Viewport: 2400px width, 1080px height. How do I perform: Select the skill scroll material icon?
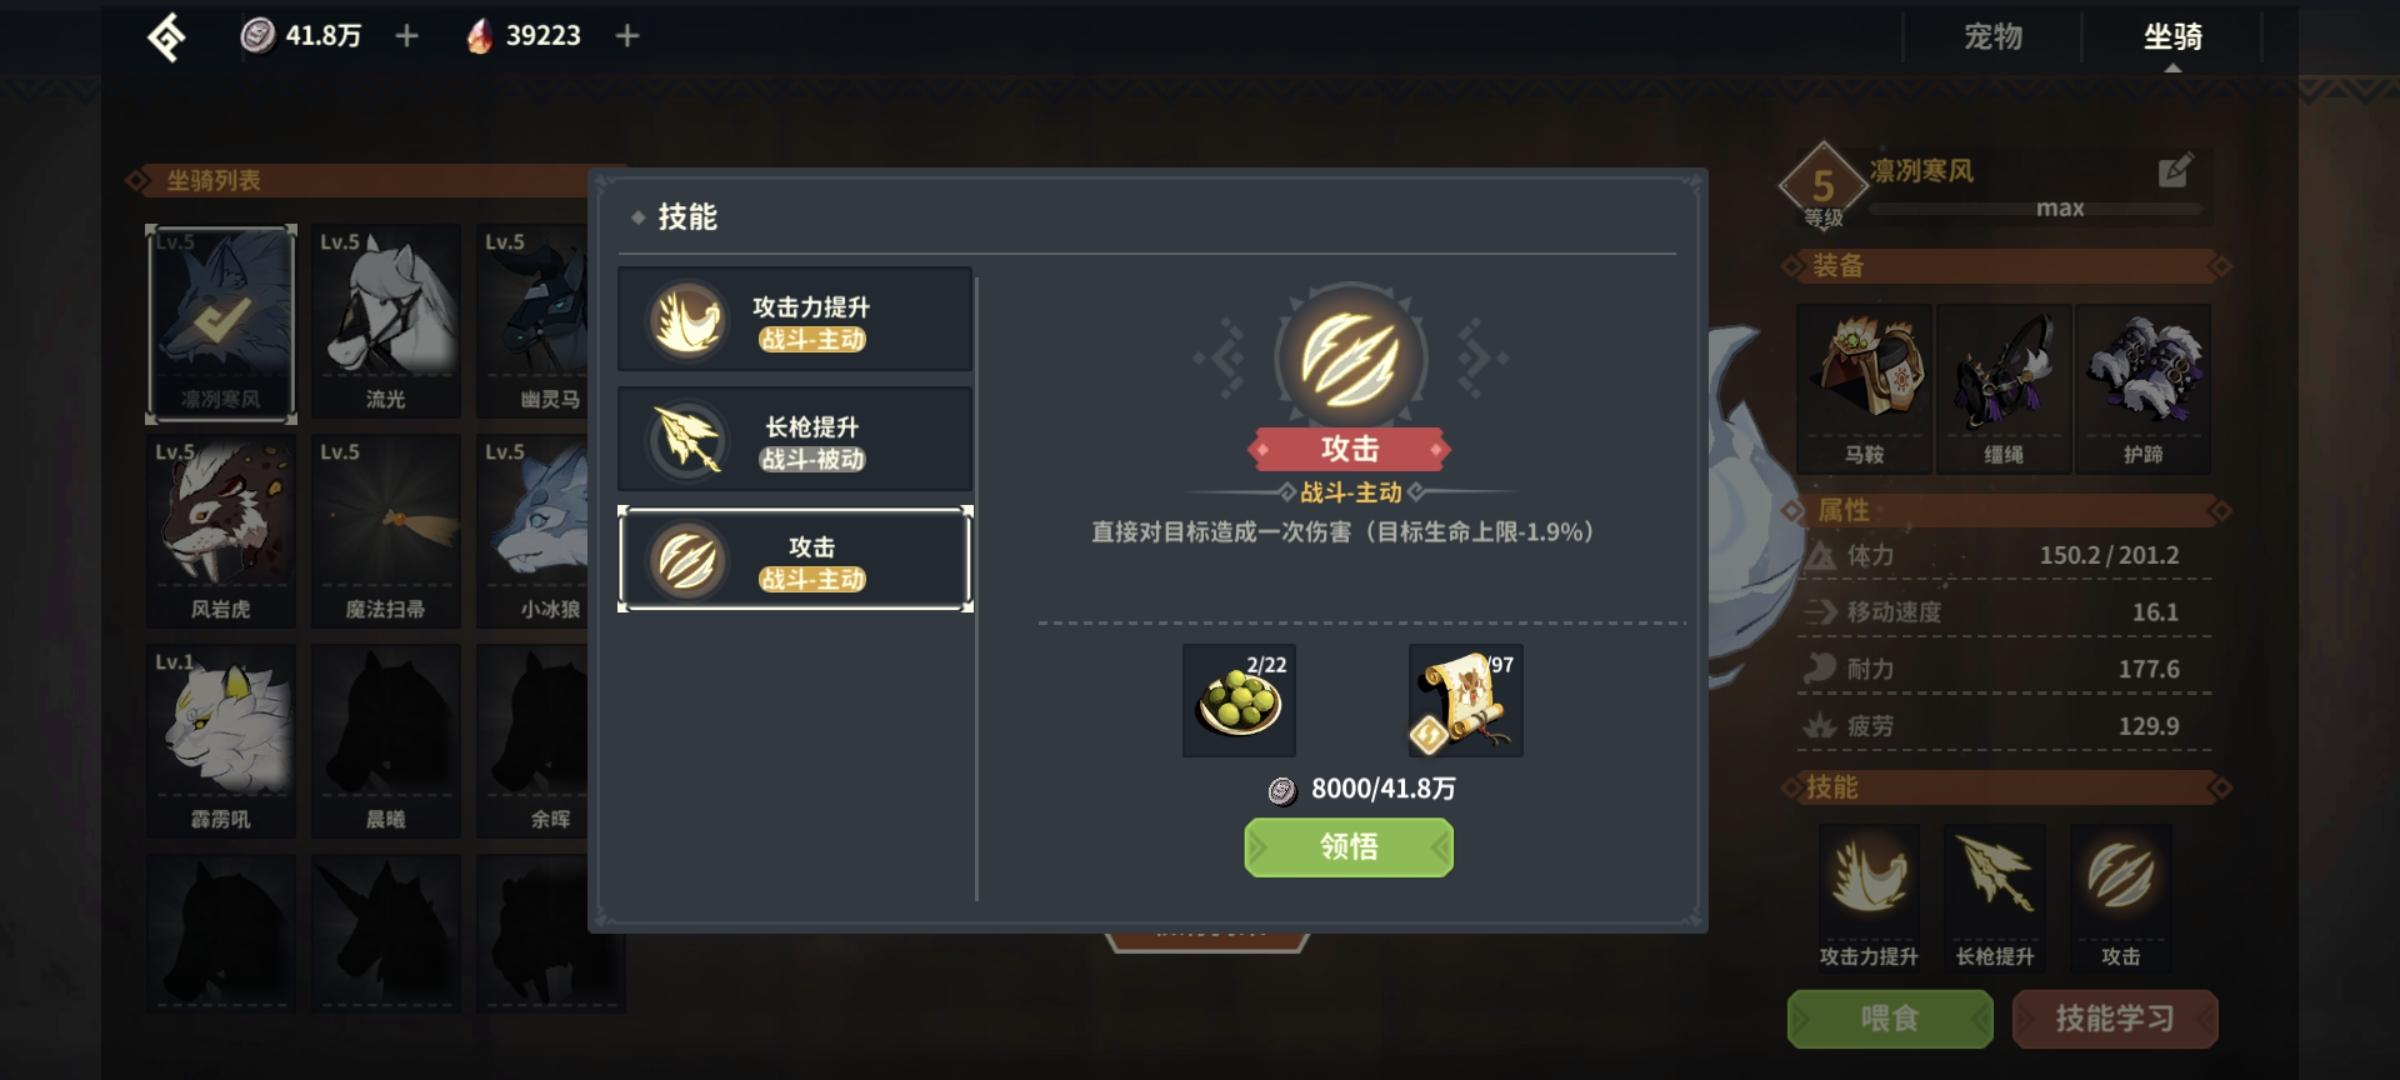[x=1466, y=700]
